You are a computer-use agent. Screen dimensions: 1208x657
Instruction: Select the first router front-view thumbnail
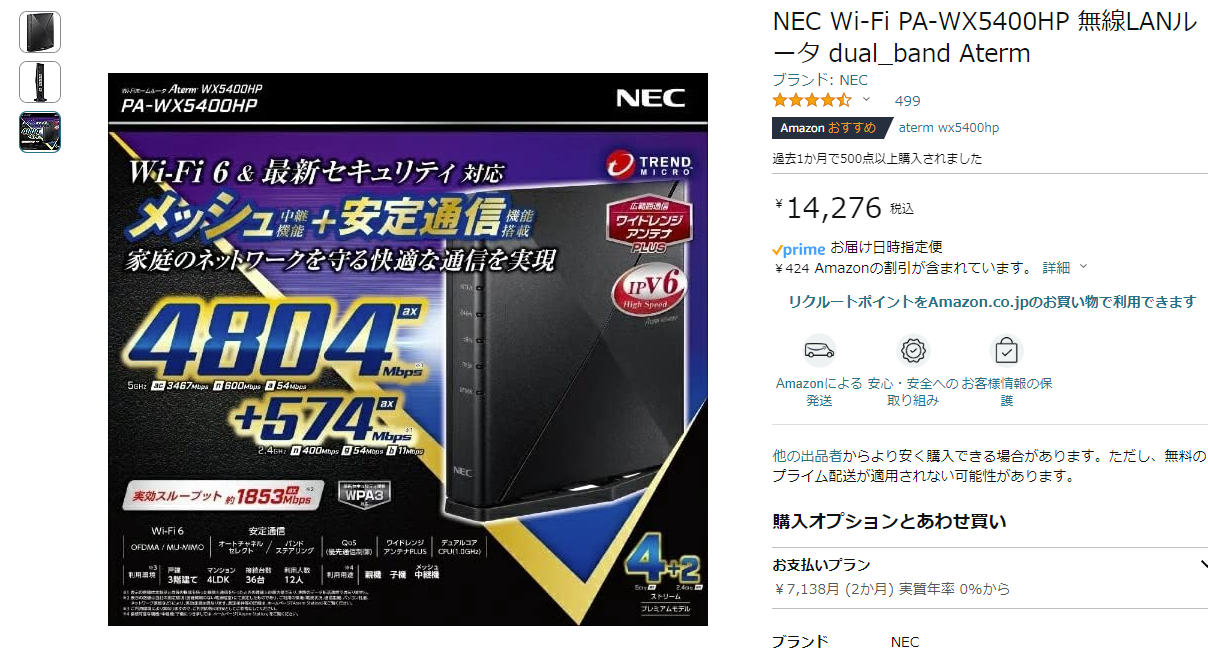pos(40,32)
